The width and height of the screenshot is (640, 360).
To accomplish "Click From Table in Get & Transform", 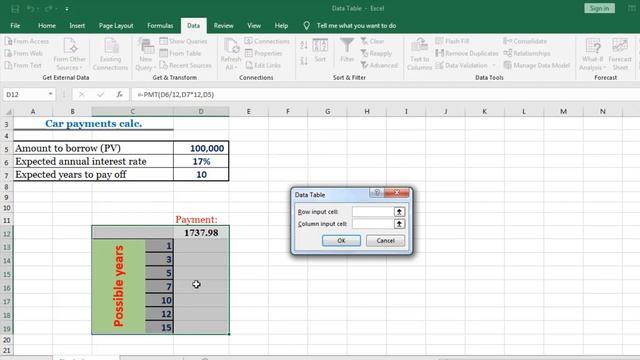I will (x=180, y=53).
